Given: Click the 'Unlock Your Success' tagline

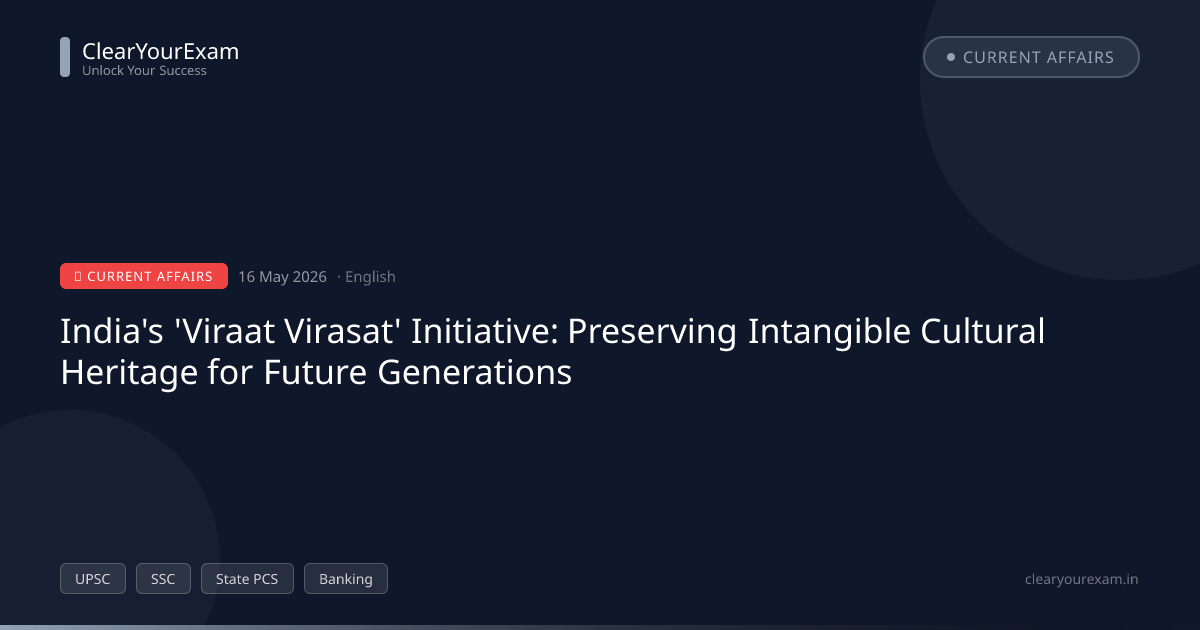Looking at the screenshot, I should 144,71.
